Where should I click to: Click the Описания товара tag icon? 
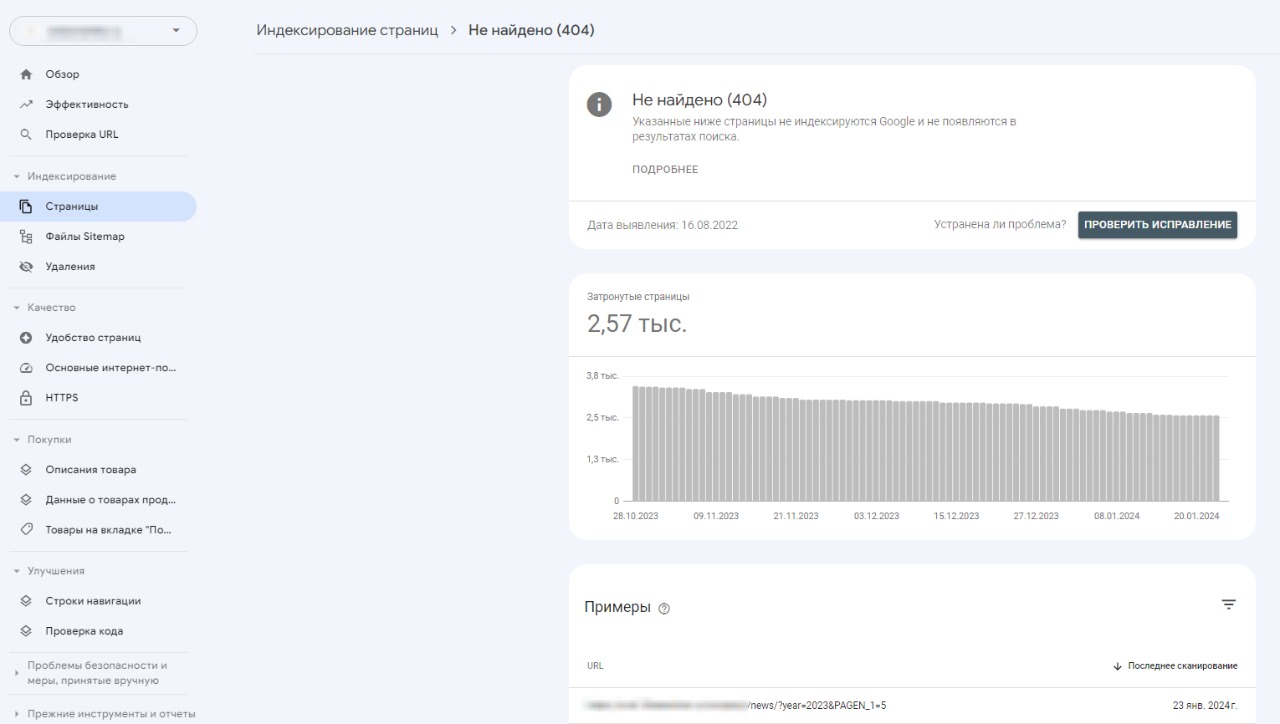(x=26, y=469)
